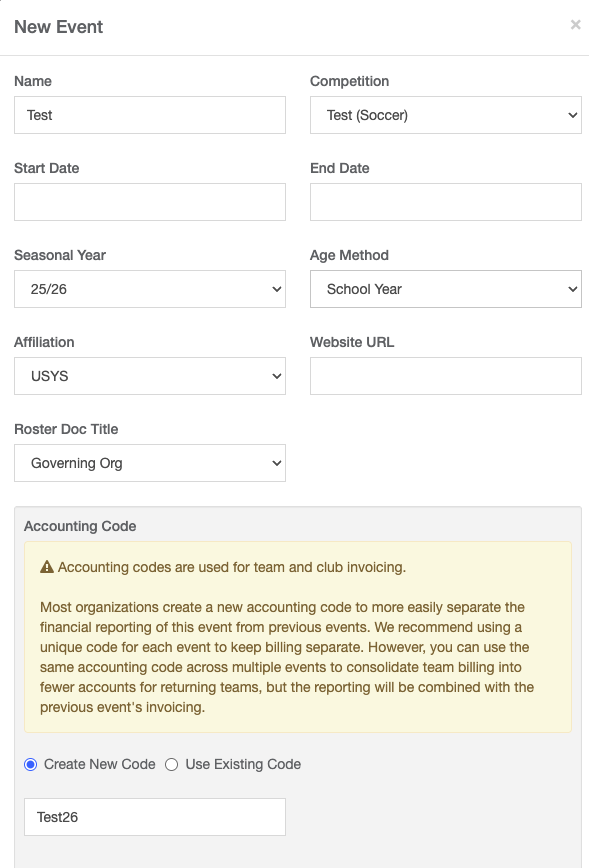Click the 'Accounting codes are used for team' text
The image size is (589, 868).
pyautogui.click(x=232, y=567)
